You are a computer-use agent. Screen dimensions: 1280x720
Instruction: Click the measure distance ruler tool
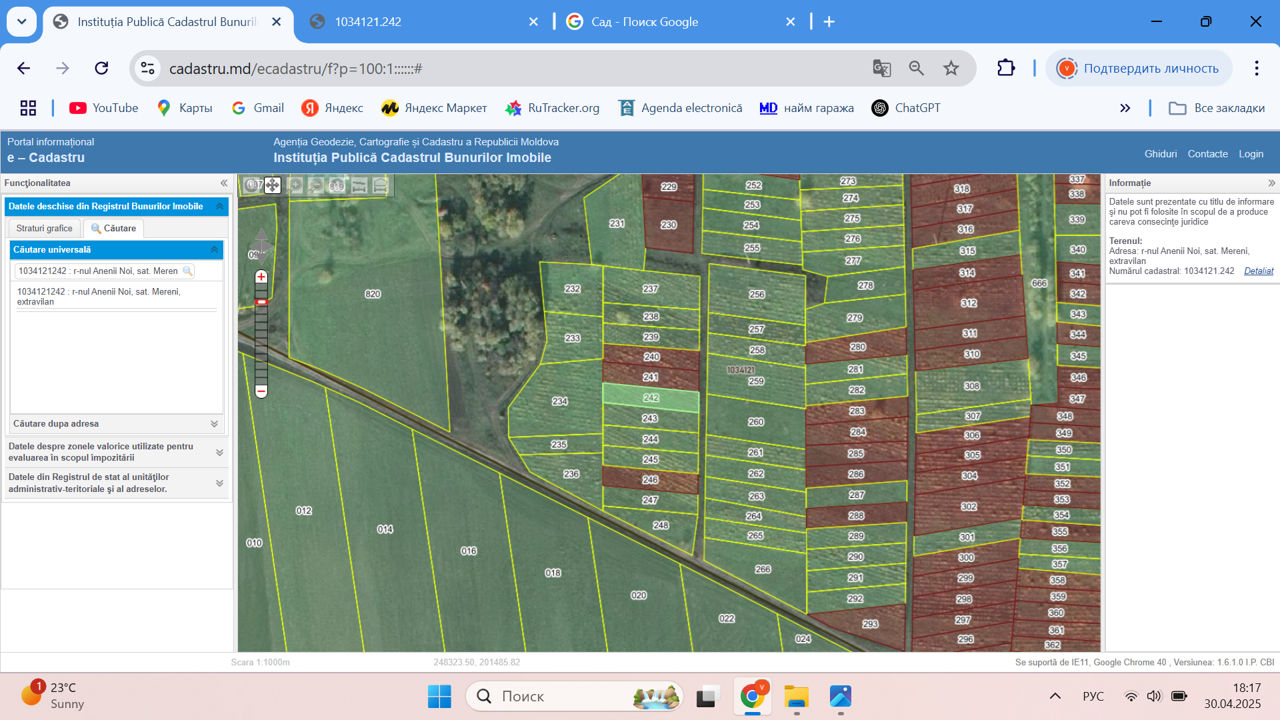358,185
